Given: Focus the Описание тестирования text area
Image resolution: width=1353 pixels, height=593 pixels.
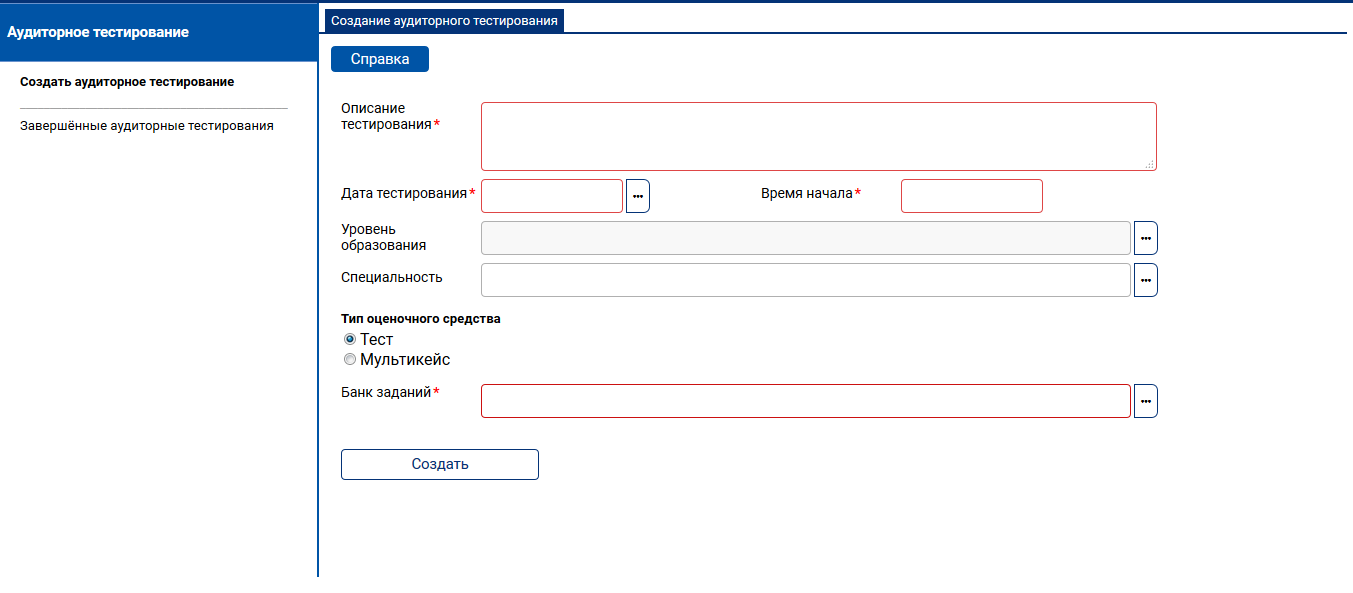Looking at the screenshot, I should (818, 136).
